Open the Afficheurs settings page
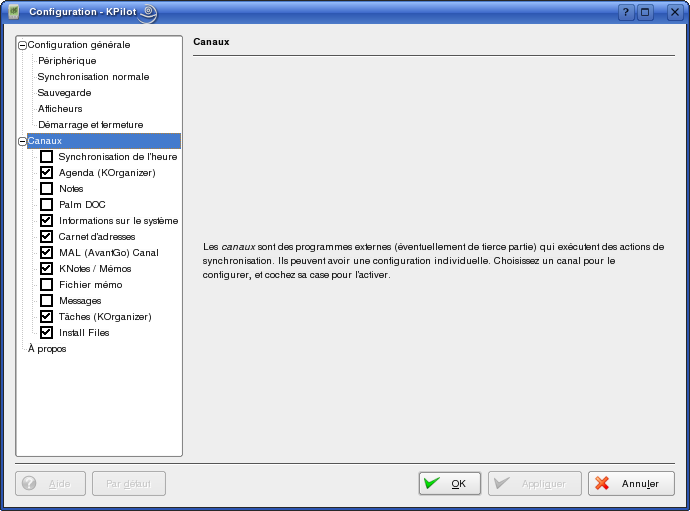Image resolution: width=690 pixels, height=511 pixels. coord(60,109)
